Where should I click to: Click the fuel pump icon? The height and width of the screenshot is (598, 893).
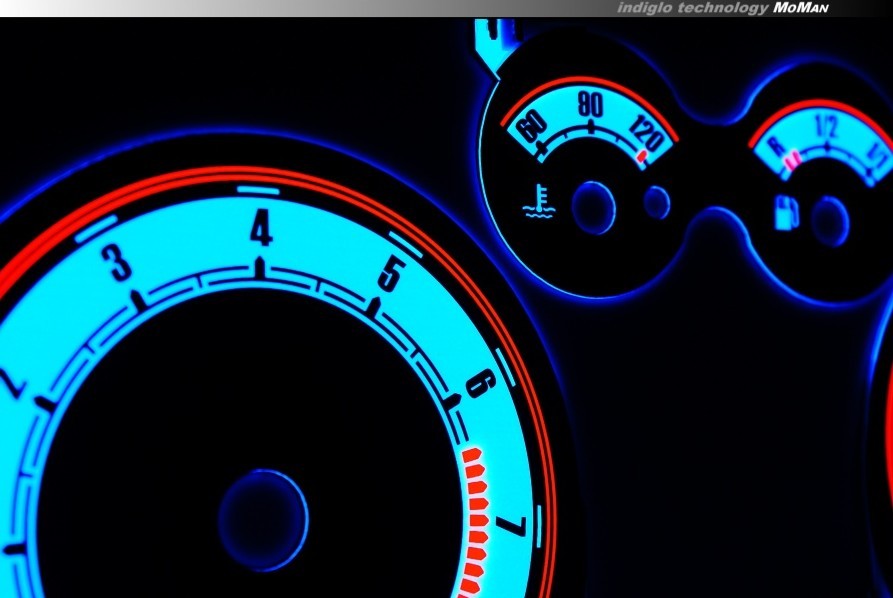point(787,212)
